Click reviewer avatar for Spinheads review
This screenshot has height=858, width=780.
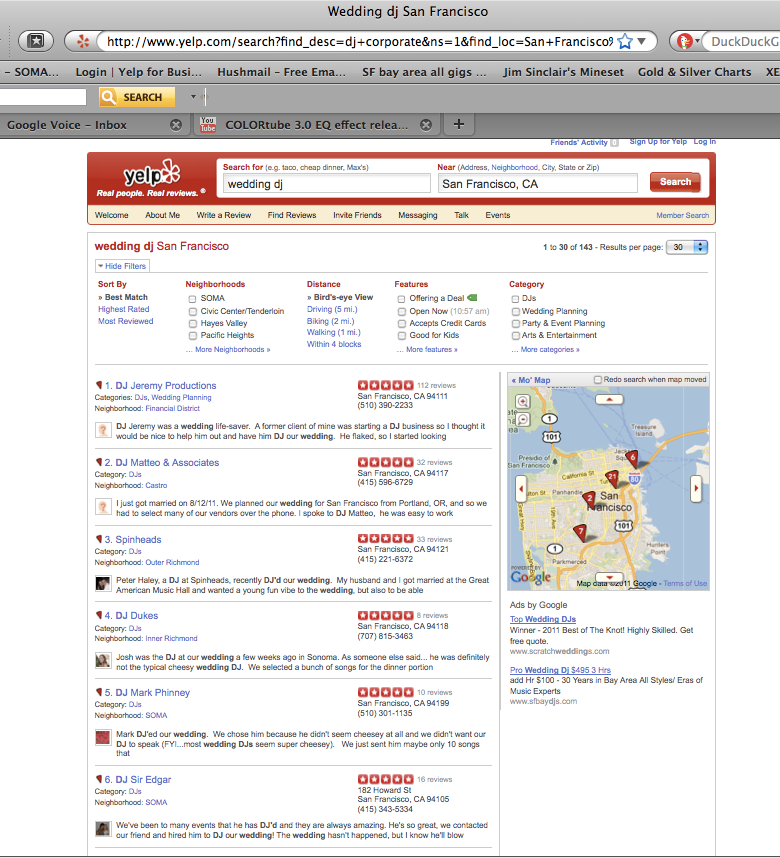tap(103, 583)
